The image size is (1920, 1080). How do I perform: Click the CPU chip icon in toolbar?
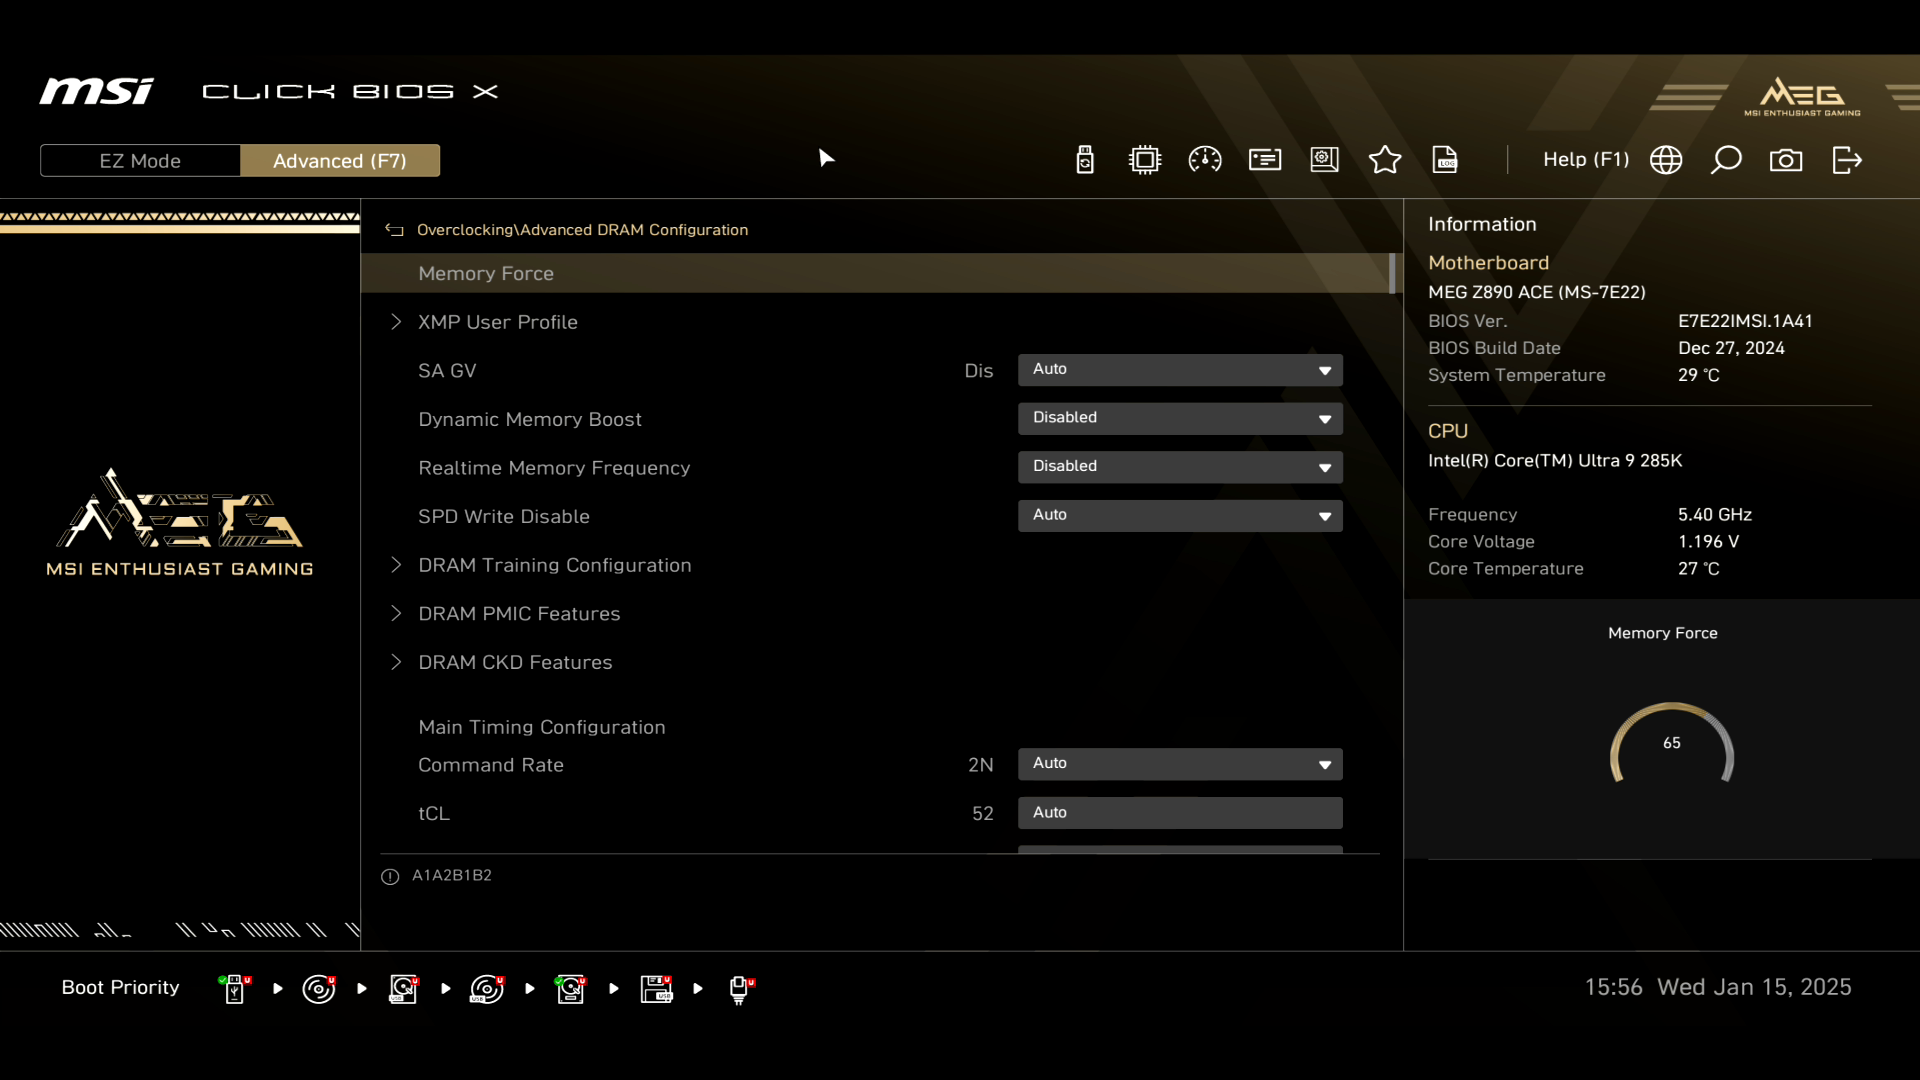(1145, 160)
